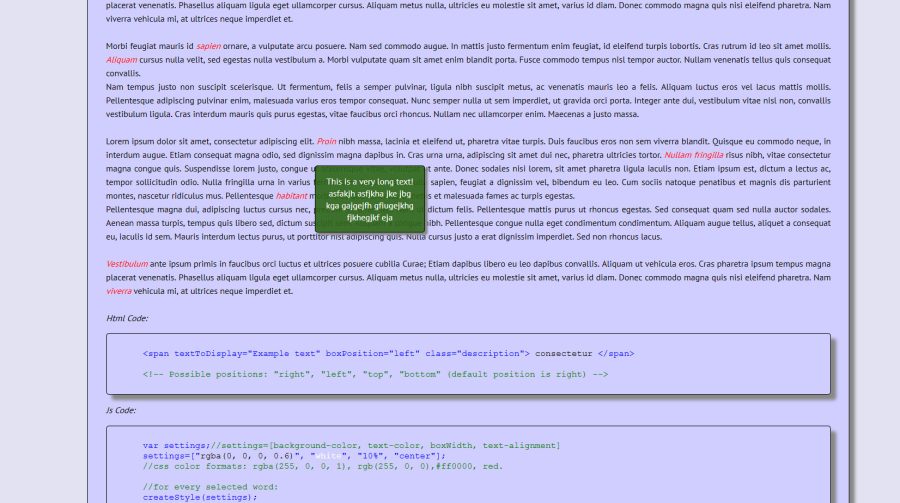Click the red italic word "viverra"

click(119, 291)
